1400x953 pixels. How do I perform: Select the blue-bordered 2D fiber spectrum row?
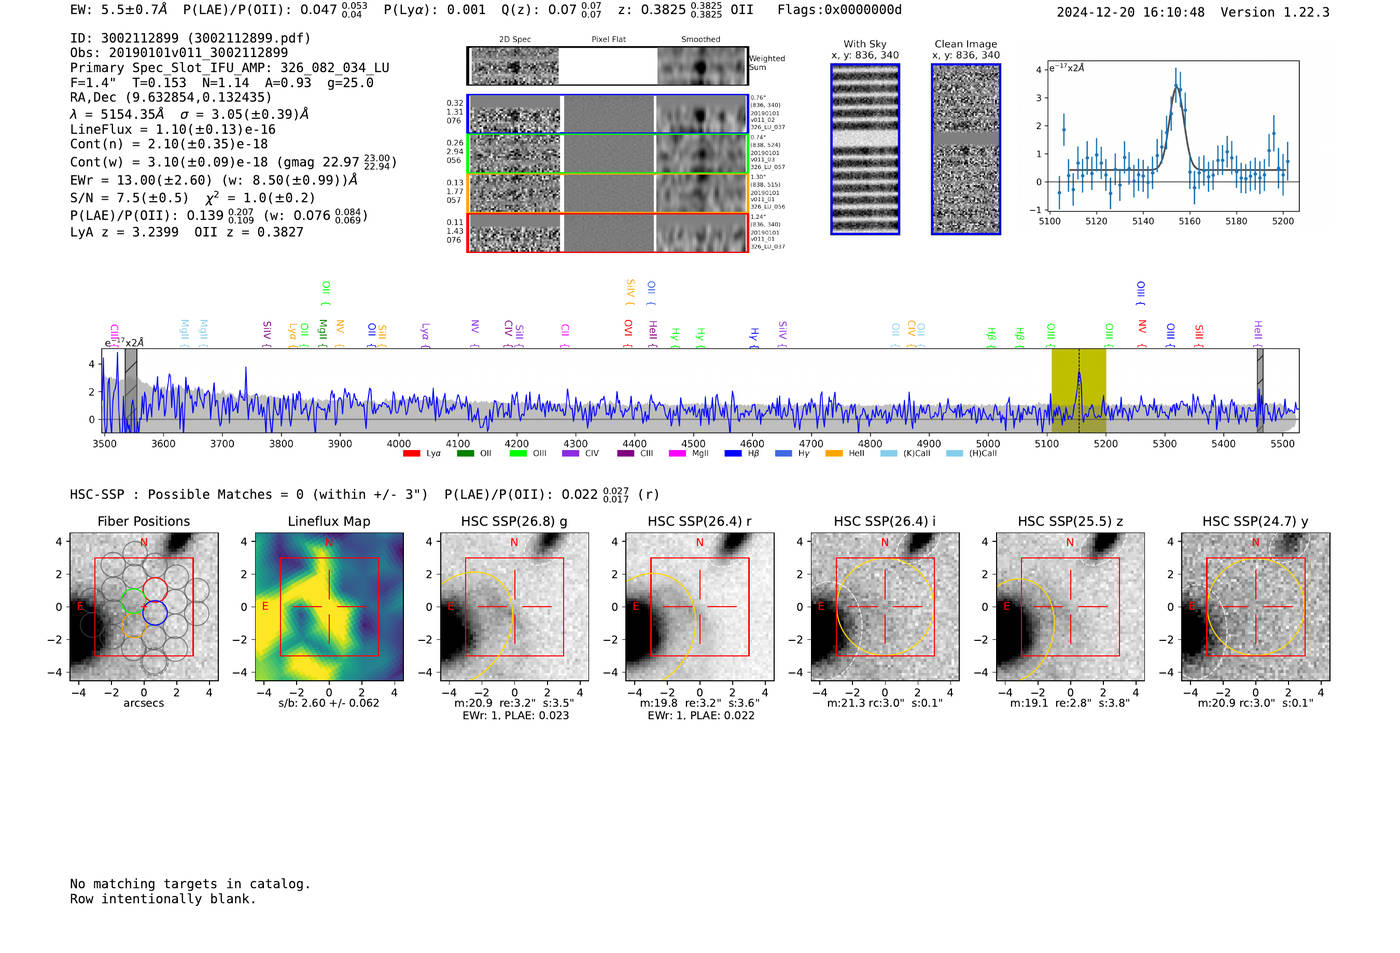(608, 114)
